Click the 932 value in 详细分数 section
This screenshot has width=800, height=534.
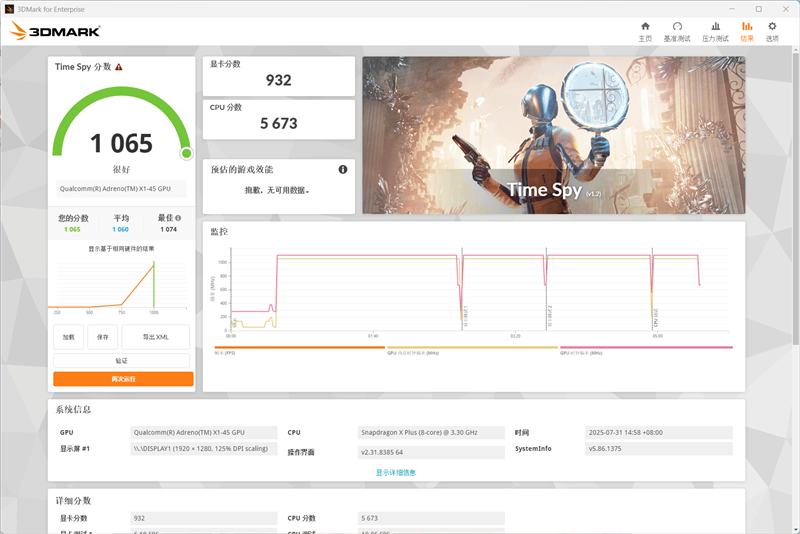click(204, 518)
